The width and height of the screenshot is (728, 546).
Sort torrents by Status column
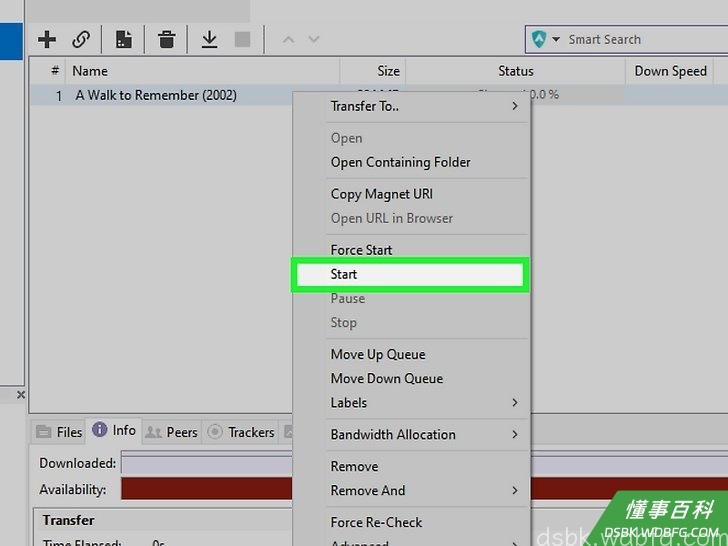click(x=515, y=71)
